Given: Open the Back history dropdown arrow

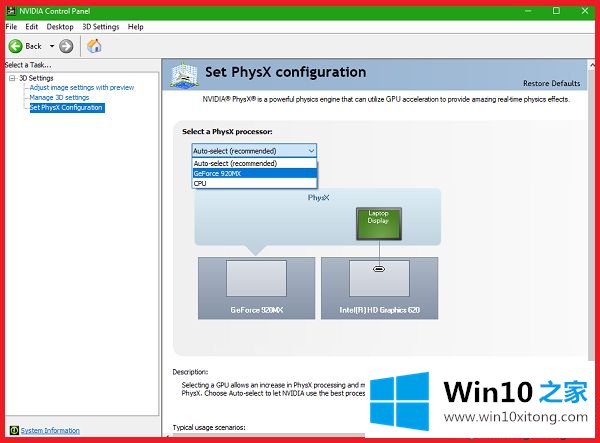Looking at the screenshot, I should click(x=52, y=46).
